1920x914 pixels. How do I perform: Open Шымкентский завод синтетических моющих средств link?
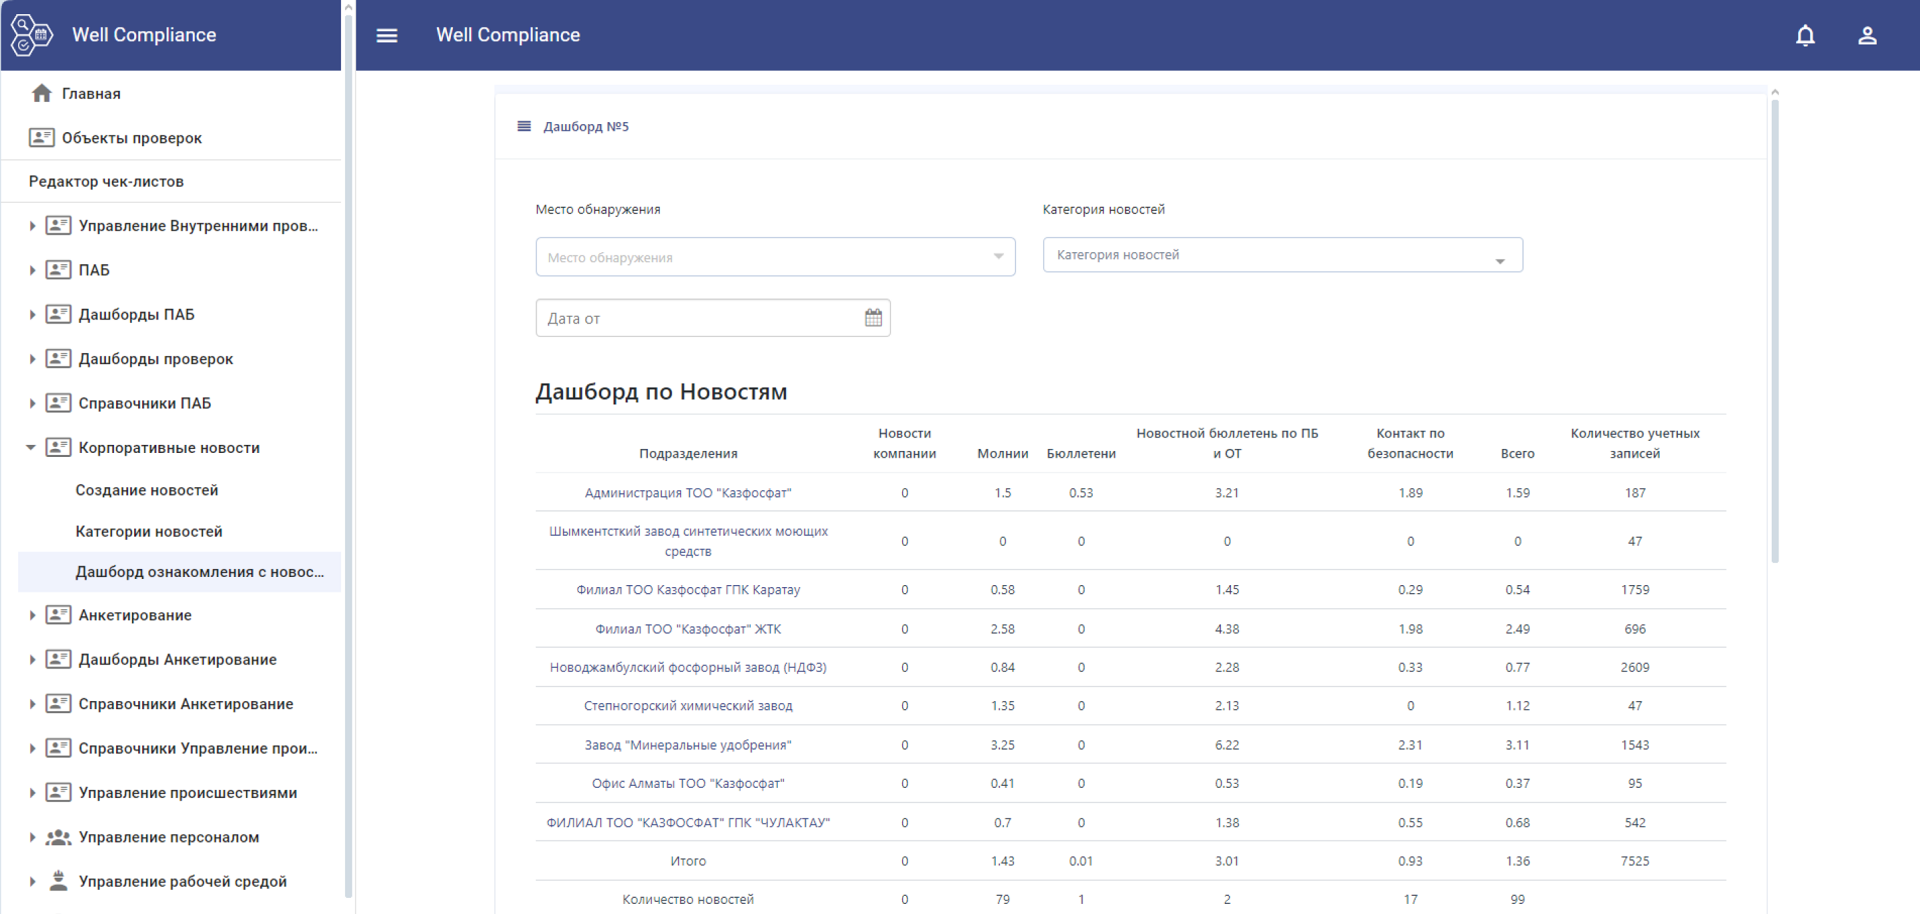tap(688, 541)
